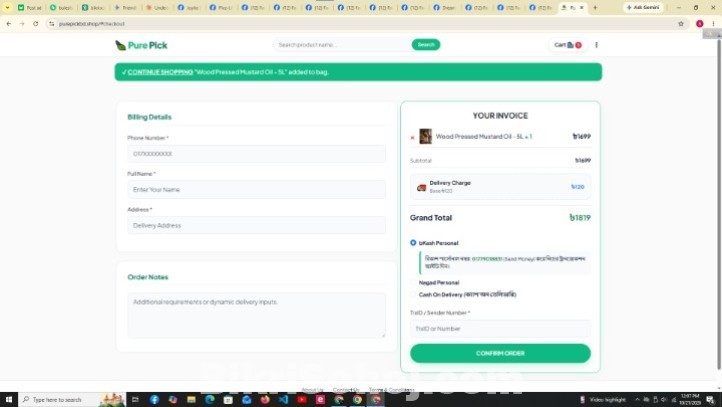Screen dimensions: 722x407
Task: Bookmark this page with the star
Action: point(681,23)
